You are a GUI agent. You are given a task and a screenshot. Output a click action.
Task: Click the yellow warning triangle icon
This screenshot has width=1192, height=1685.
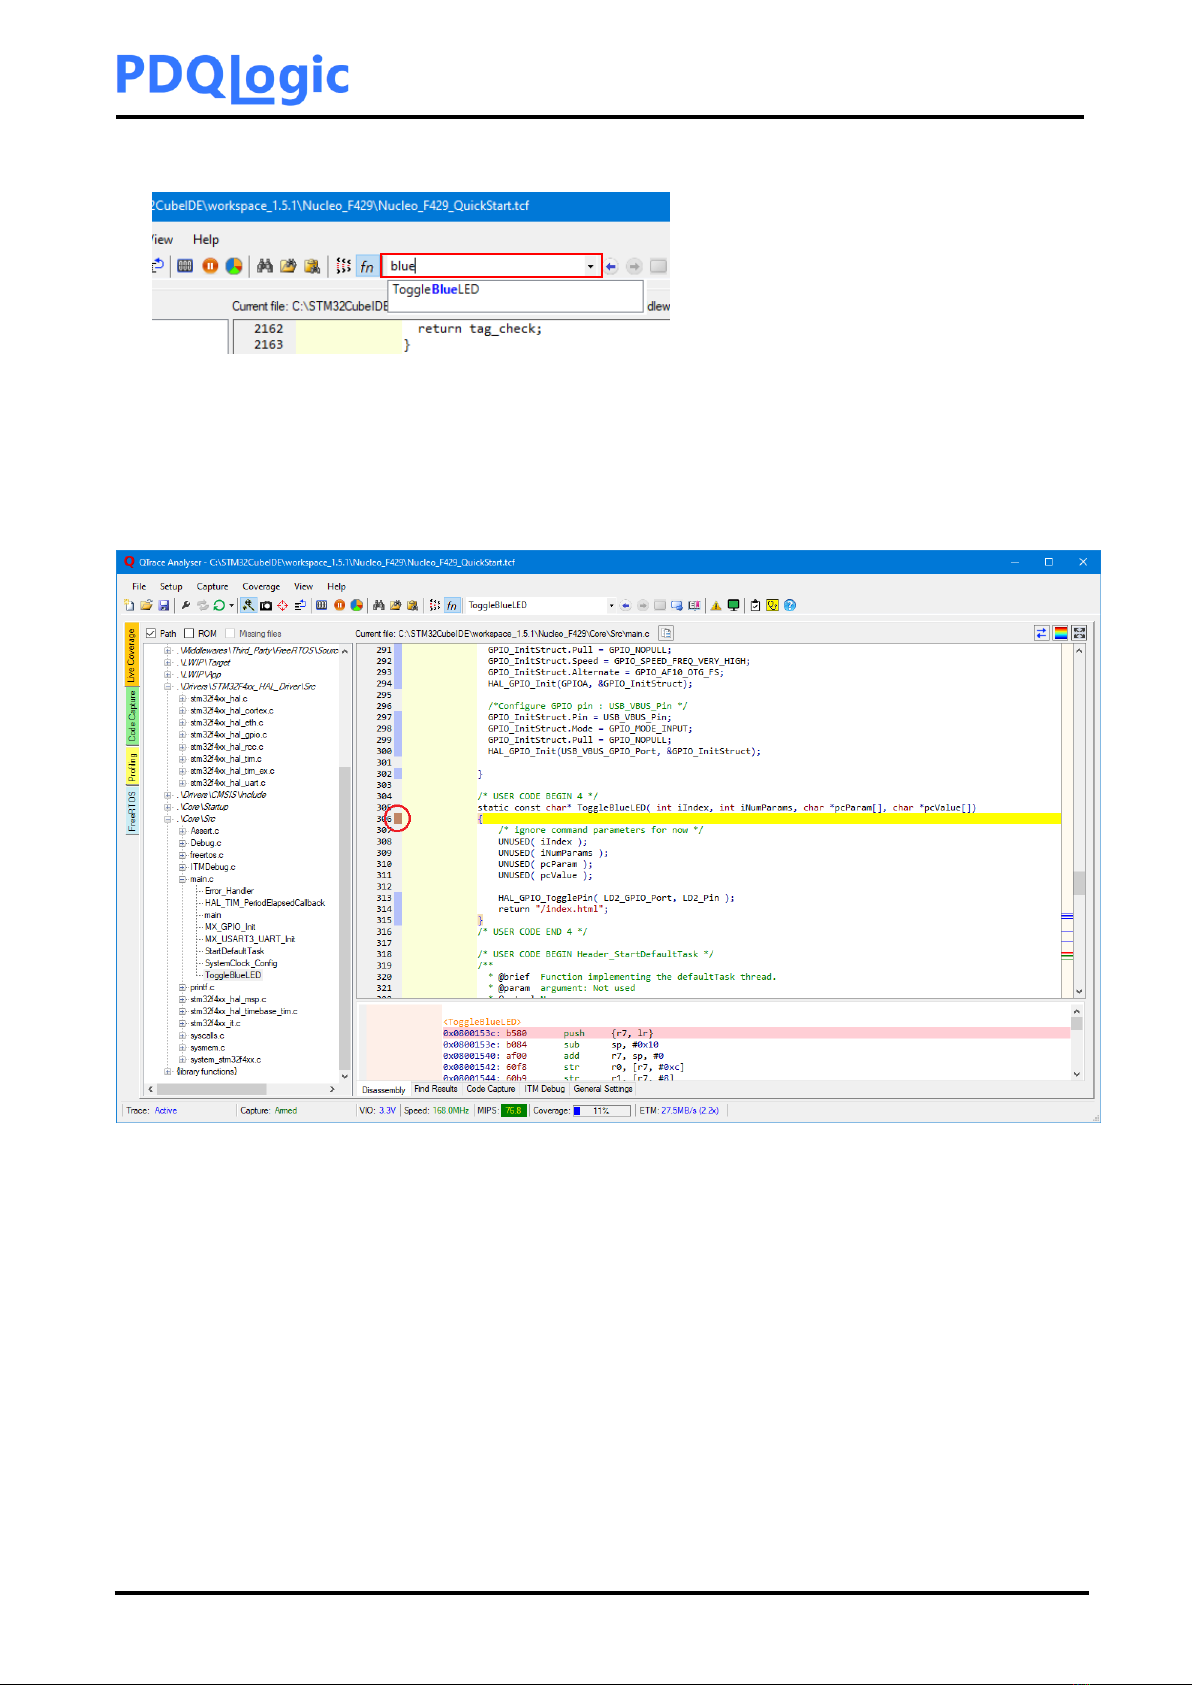coord(716,605)
